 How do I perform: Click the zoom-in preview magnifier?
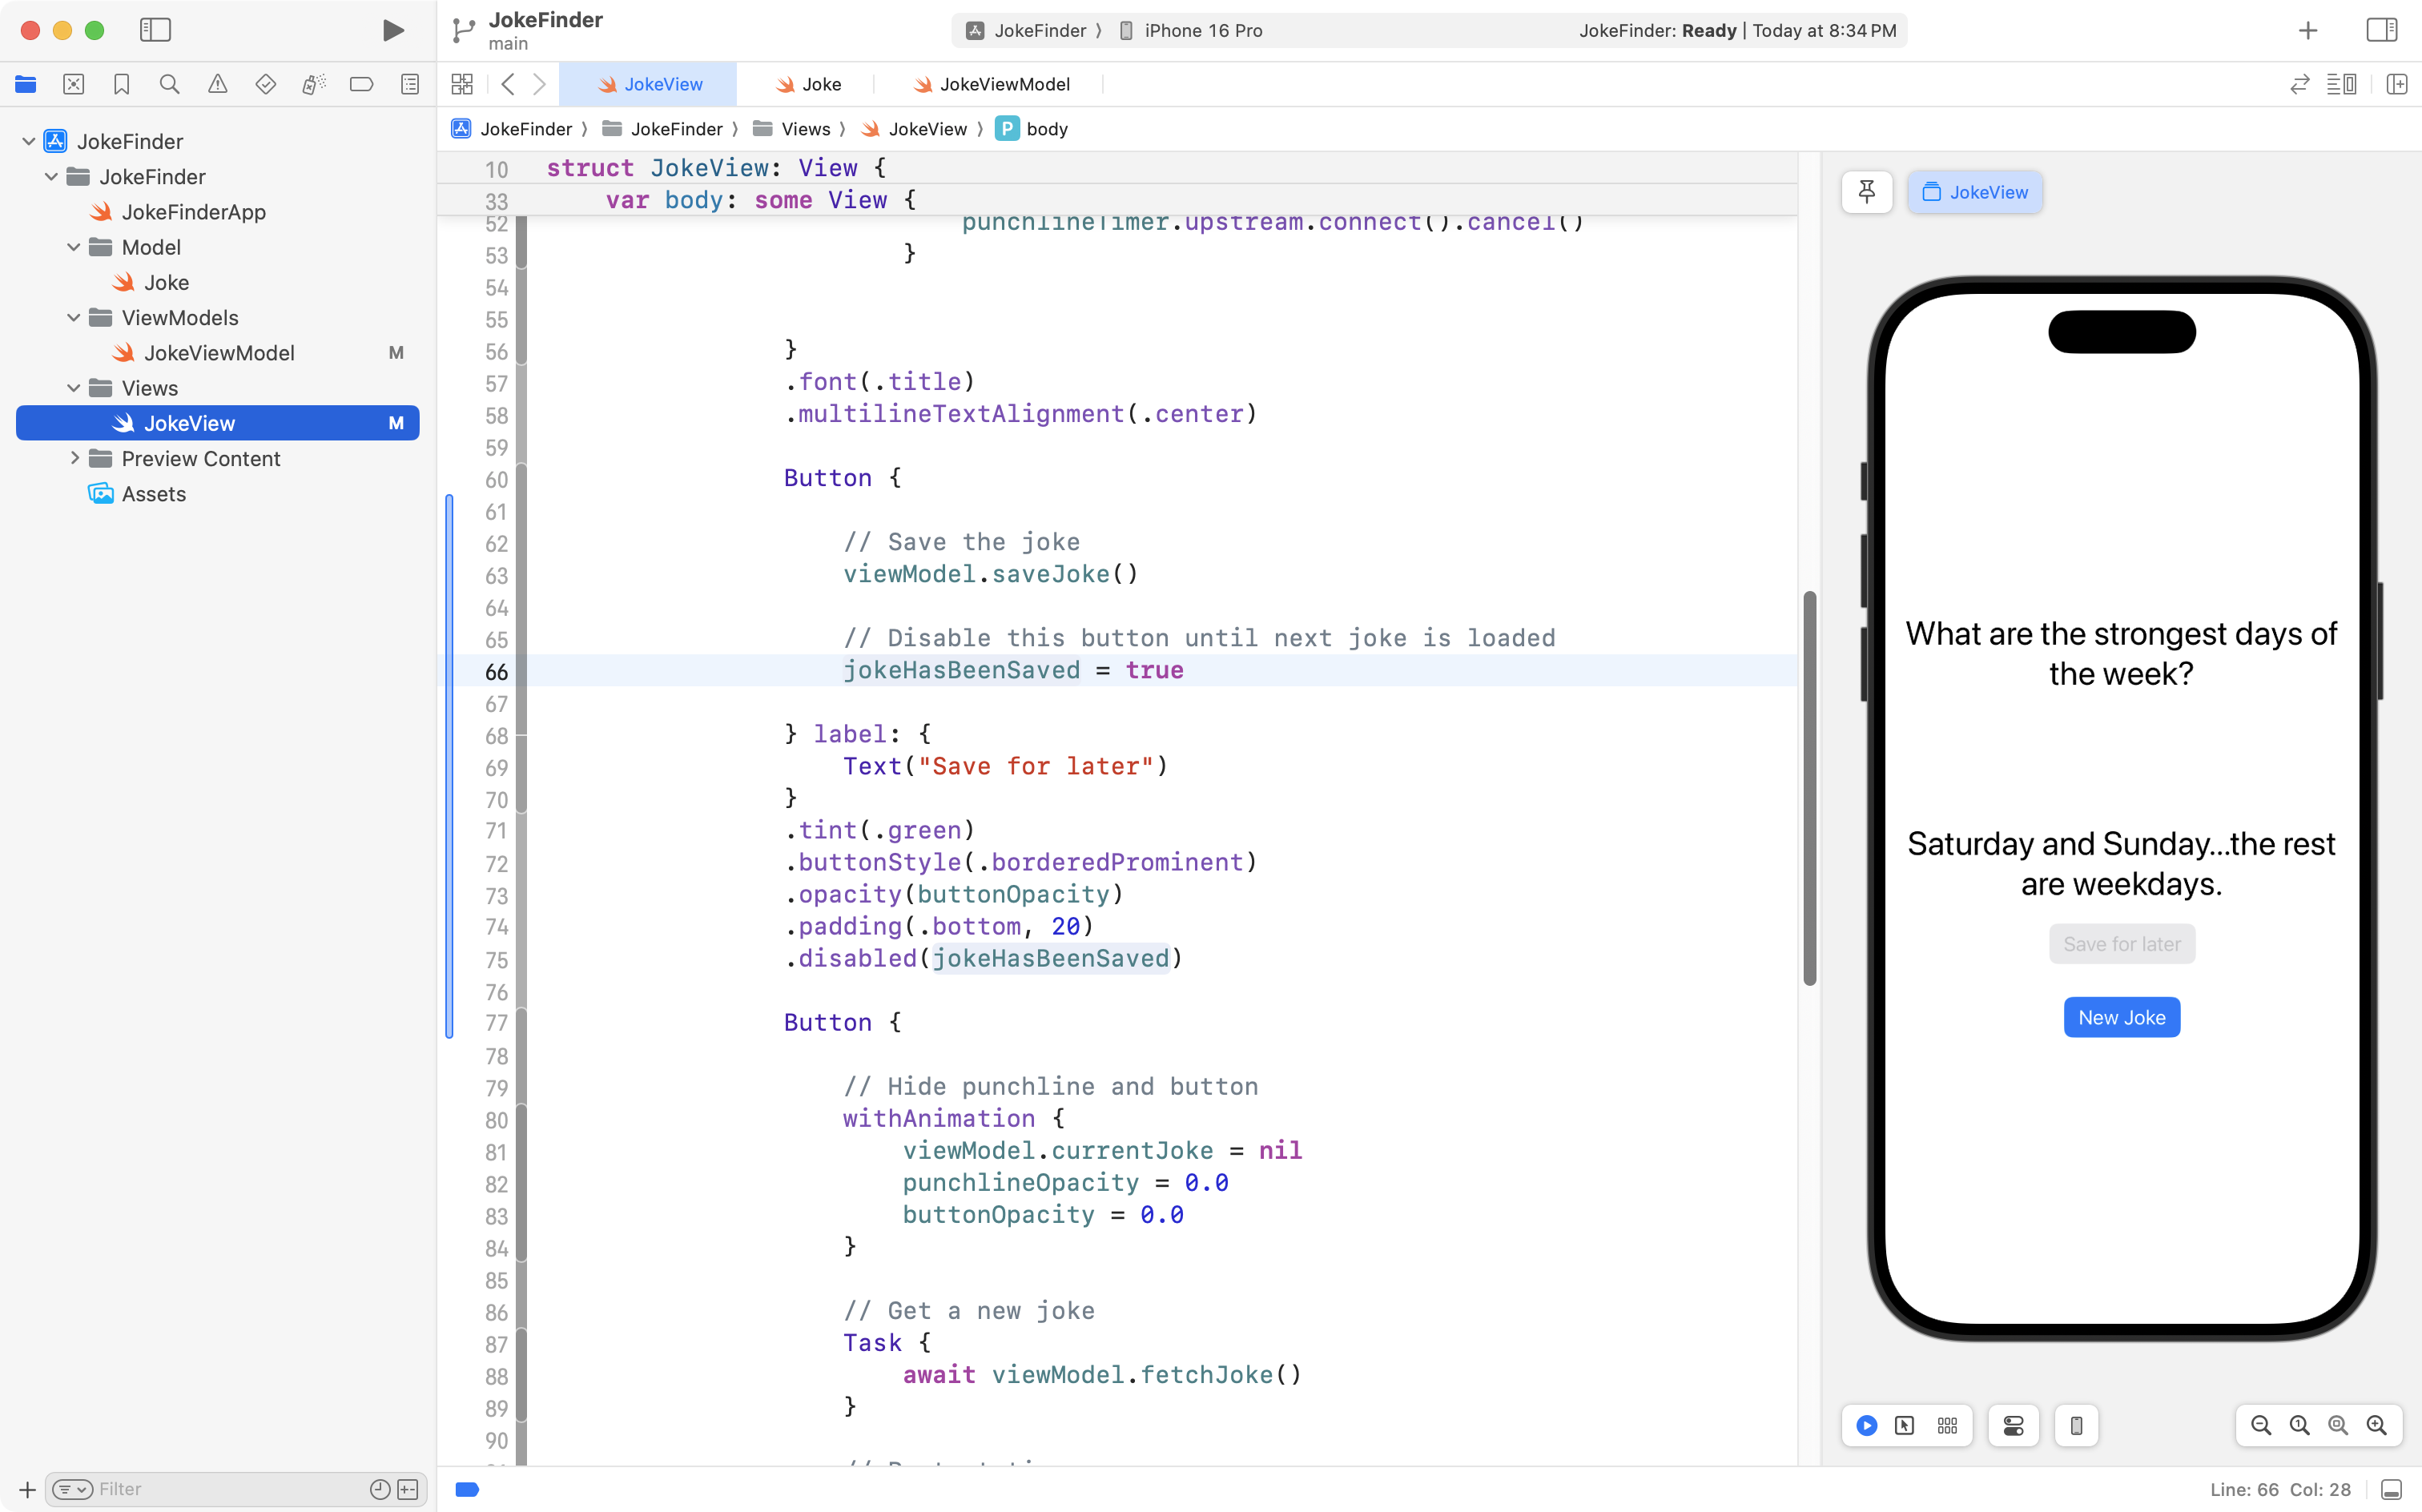click(x=2376, y=1425)
